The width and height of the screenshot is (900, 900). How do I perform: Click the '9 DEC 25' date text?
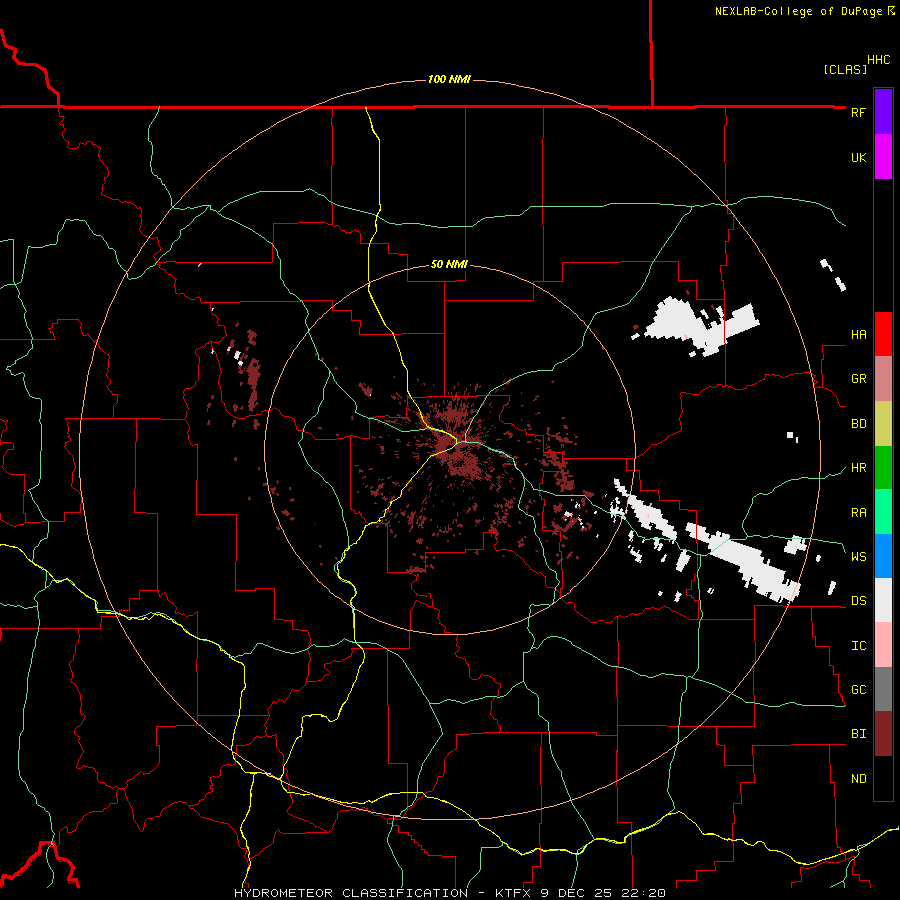point(576,893)
